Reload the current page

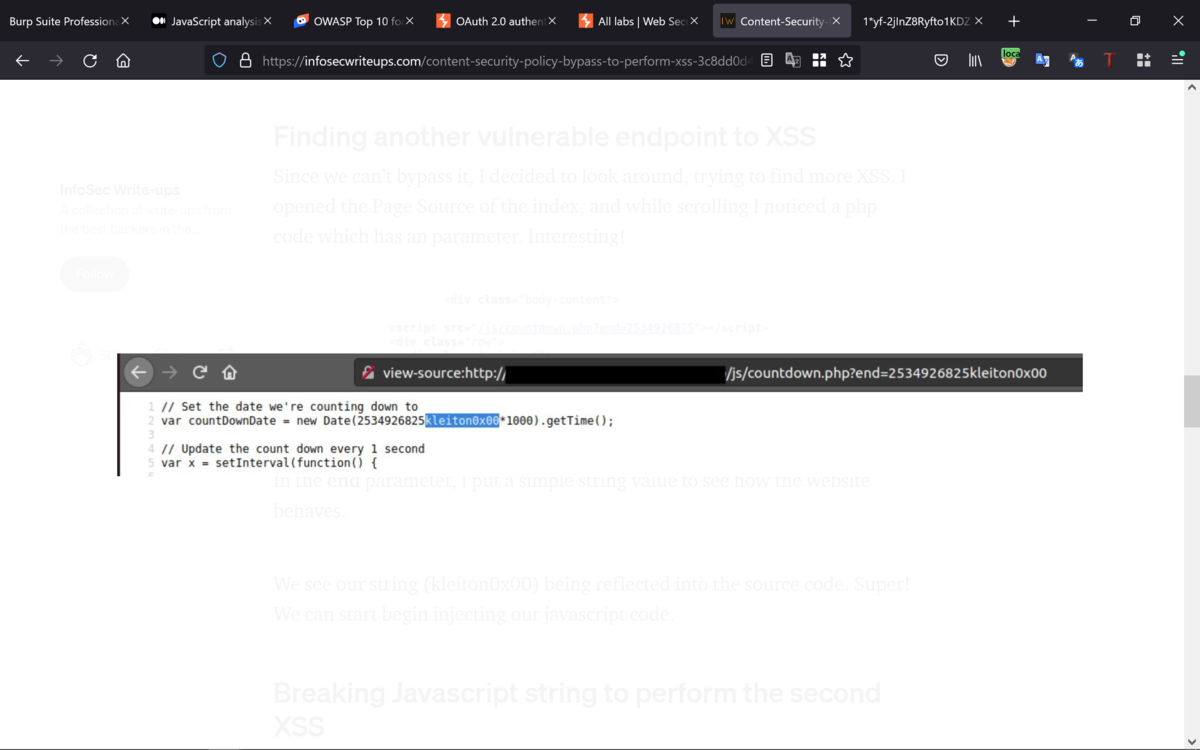click(x=90, y=60)
